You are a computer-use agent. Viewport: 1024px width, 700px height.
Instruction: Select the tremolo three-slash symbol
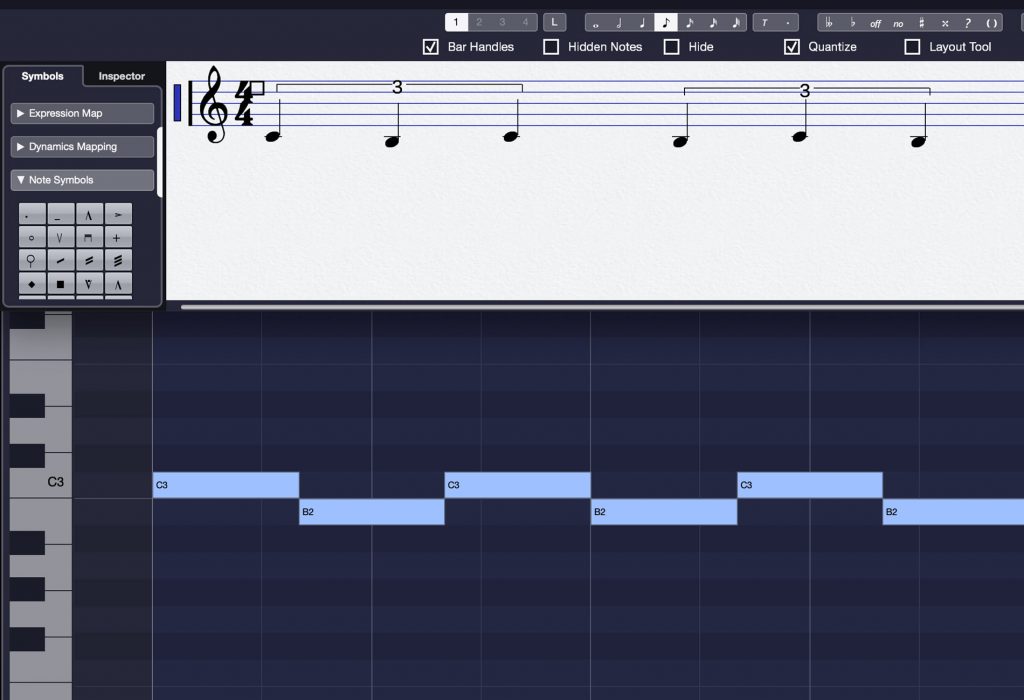[x=118, y=260]
